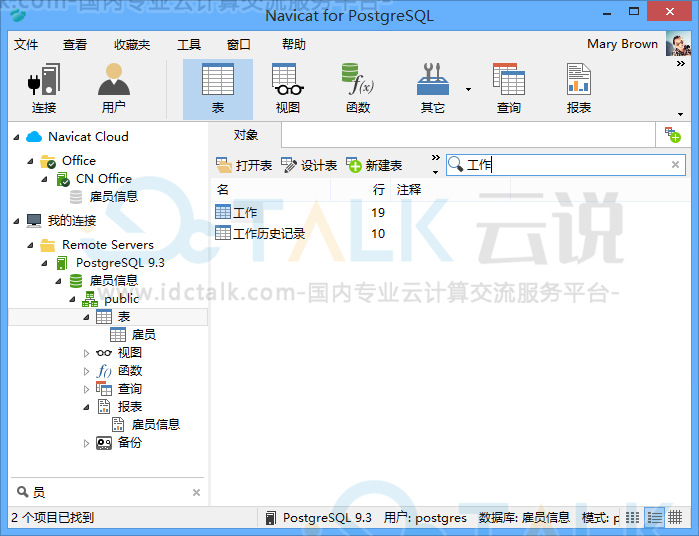The width and height of the screenshot is (699, 536).
Task: Open the 连接 (Connection) toolbar icon
Action: [43, 89]
